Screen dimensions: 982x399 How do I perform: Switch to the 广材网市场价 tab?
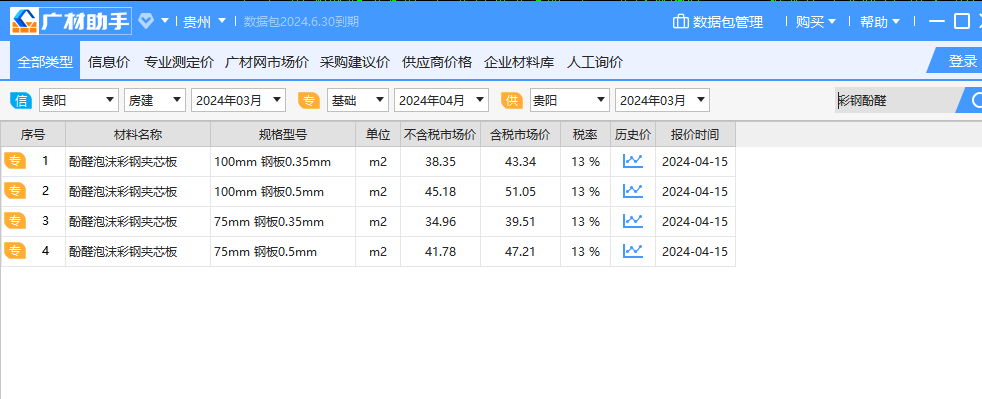267,62
